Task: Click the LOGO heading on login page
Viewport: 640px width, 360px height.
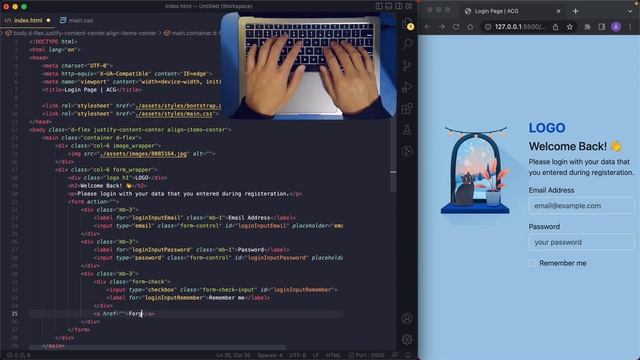Action: (547, 128)
